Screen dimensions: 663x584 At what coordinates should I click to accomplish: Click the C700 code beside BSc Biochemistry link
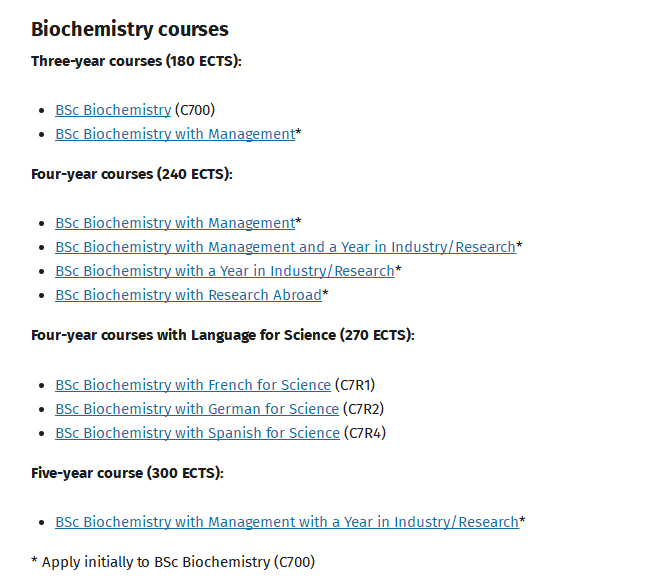pyautogui.click(x=195, y=110)
